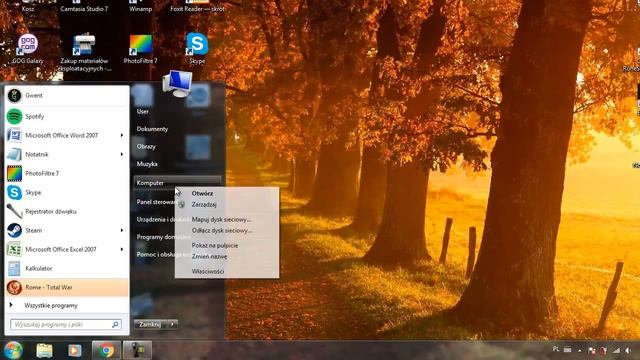Click the Zamknij shutdown button
The image size is (640, 360).
tap(151, 324)
